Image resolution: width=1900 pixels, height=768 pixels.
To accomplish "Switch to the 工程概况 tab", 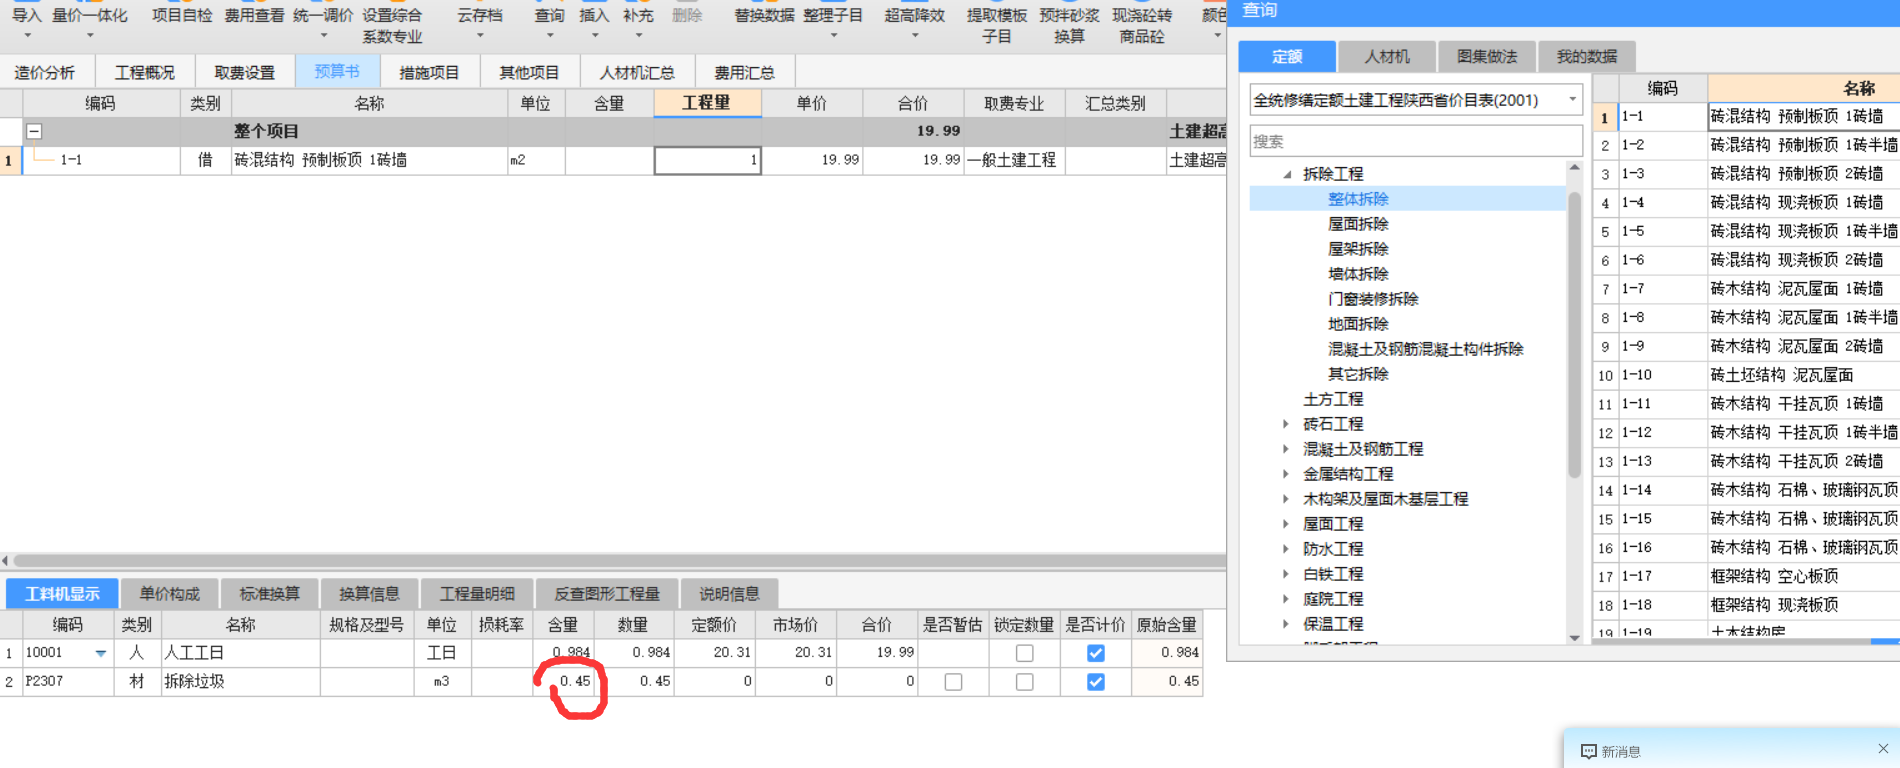I will tap(145, 72).
